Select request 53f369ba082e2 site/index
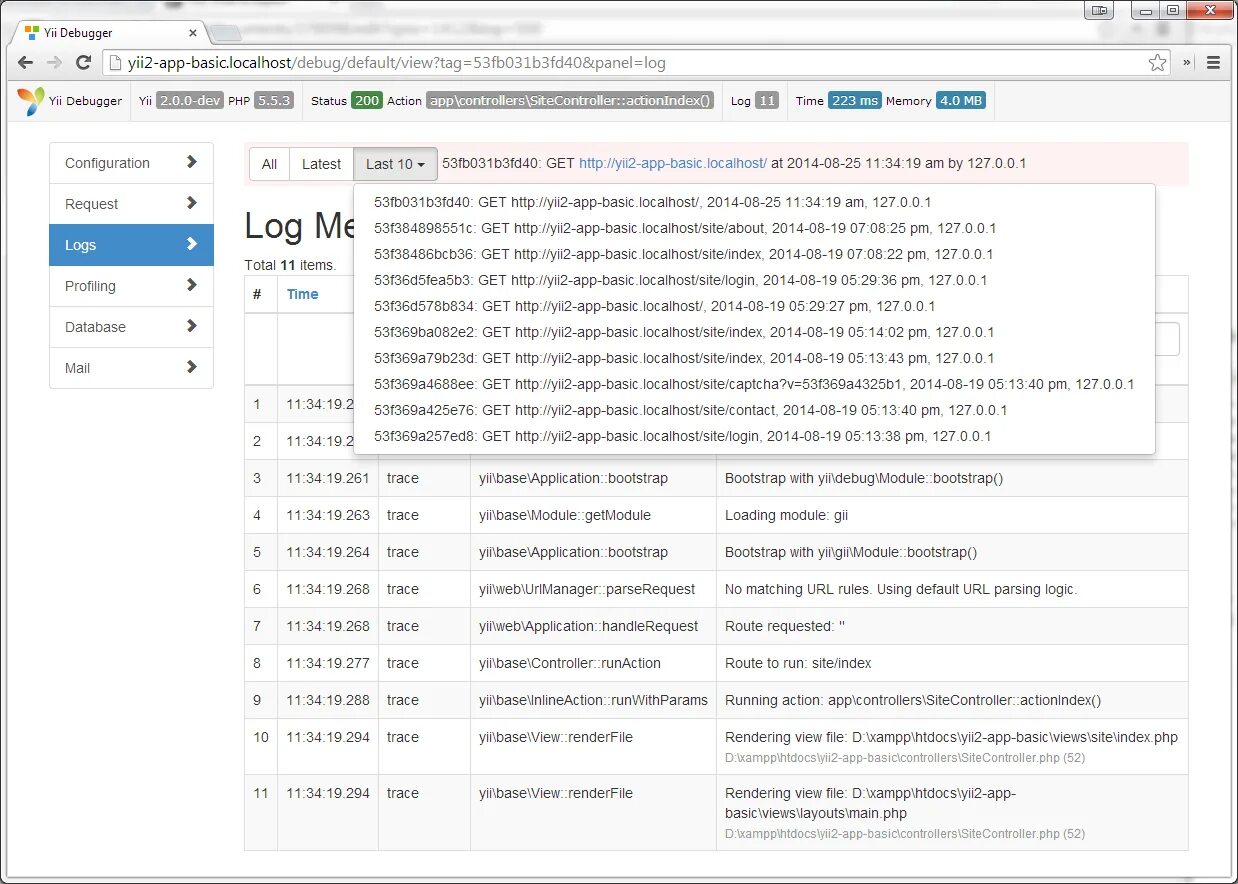The width and height of the screenshot is (1238, 884). click(x=754, y=332)
